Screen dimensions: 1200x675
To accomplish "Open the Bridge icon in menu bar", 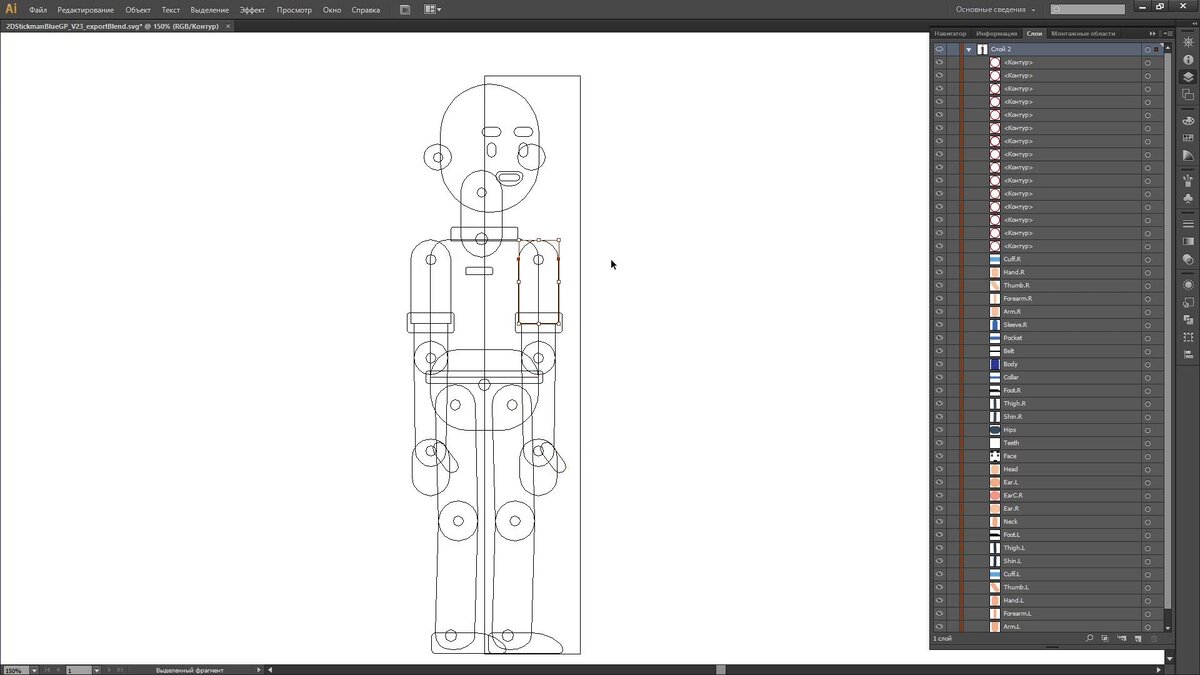I will (405, 9).
